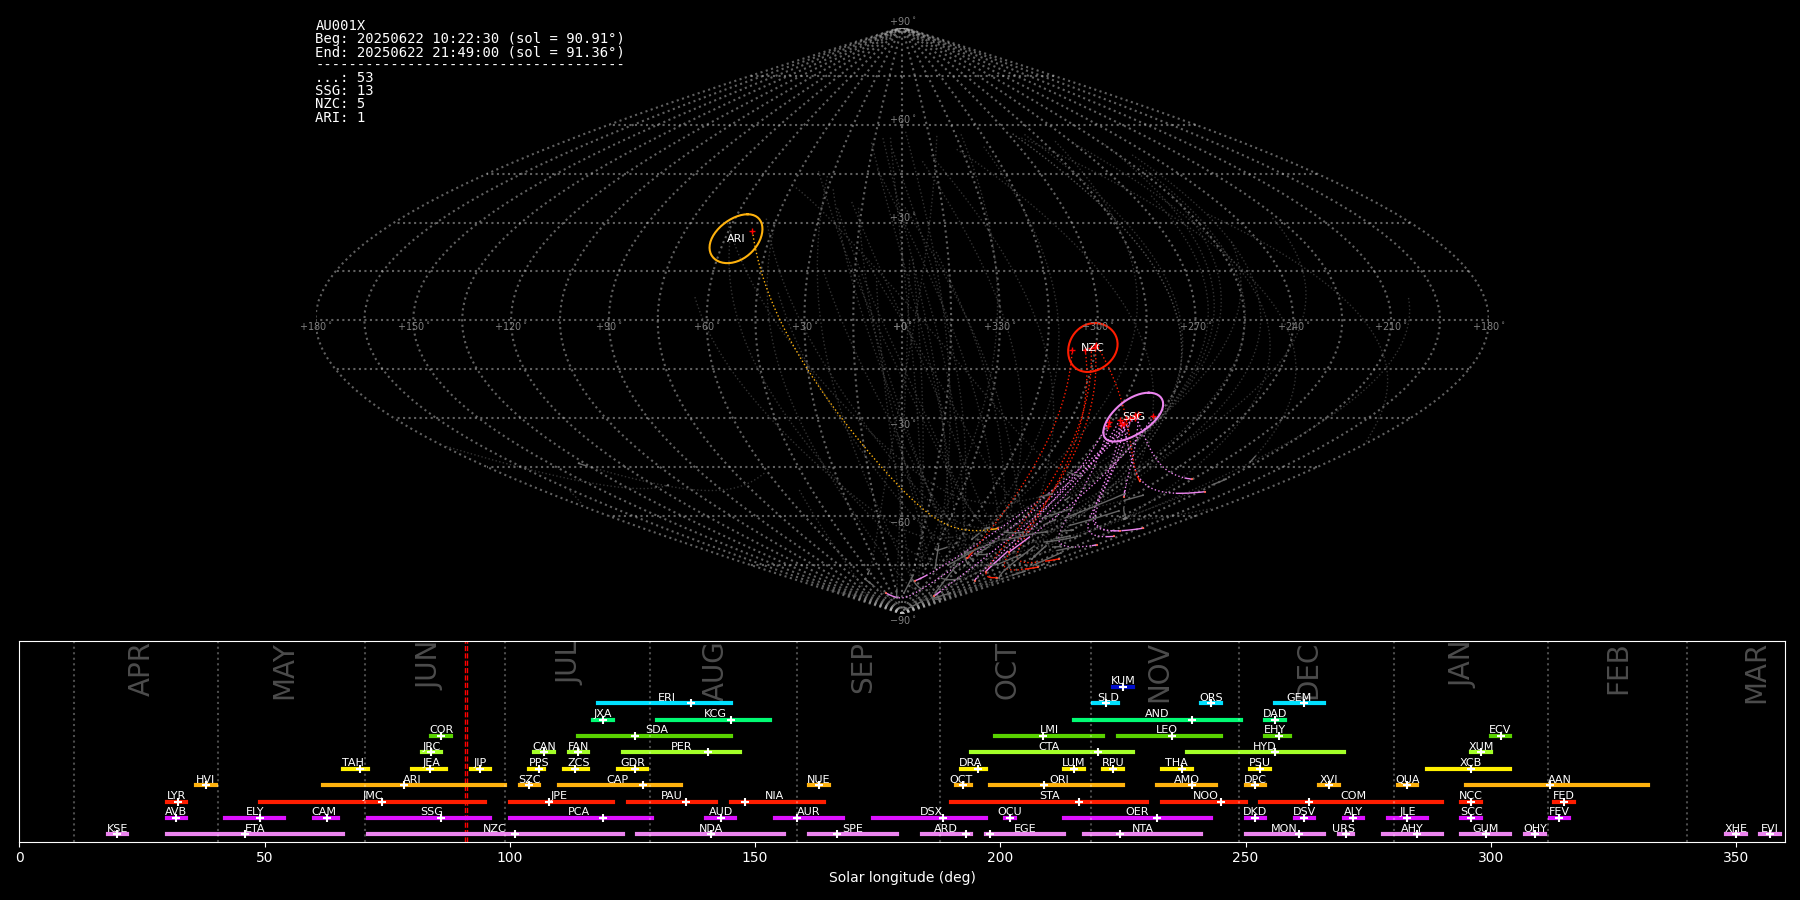The width and height of the screenshot is (1800, 900).
Task: Click the FEB month label
Action: tap(1618, 670)
